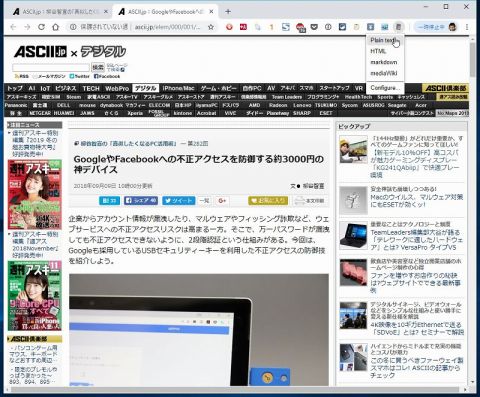The width and height of the screenshot is (480, 397).
Task: Open the browser home page icon
Action: pyautogui.click(x=56, y=27)
